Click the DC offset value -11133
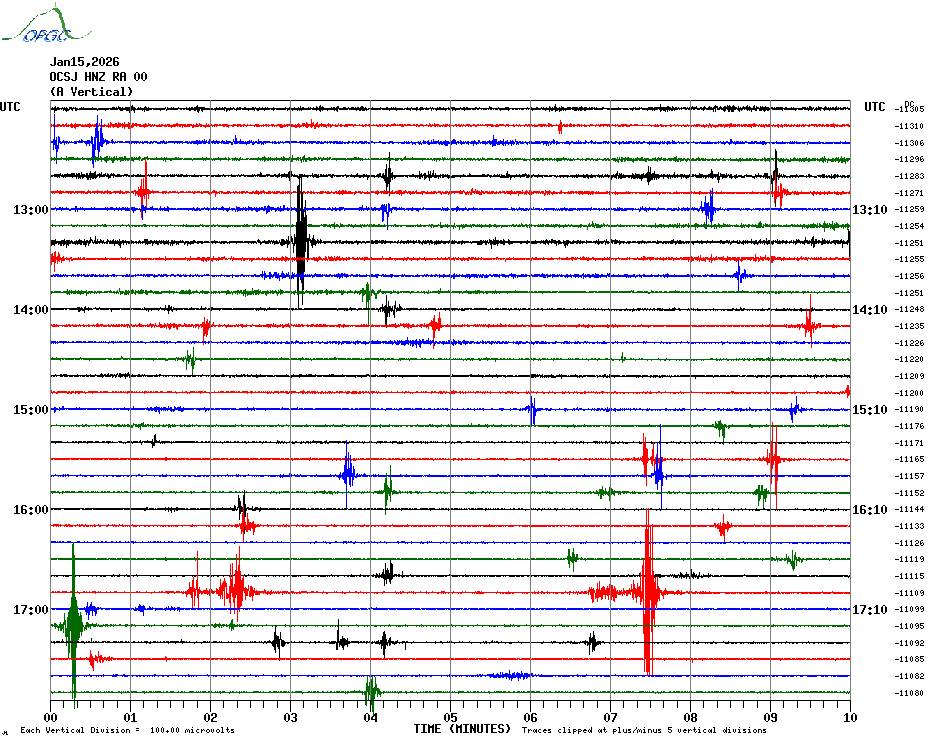The height and width of the screenshot is (744, 930). 909,526
